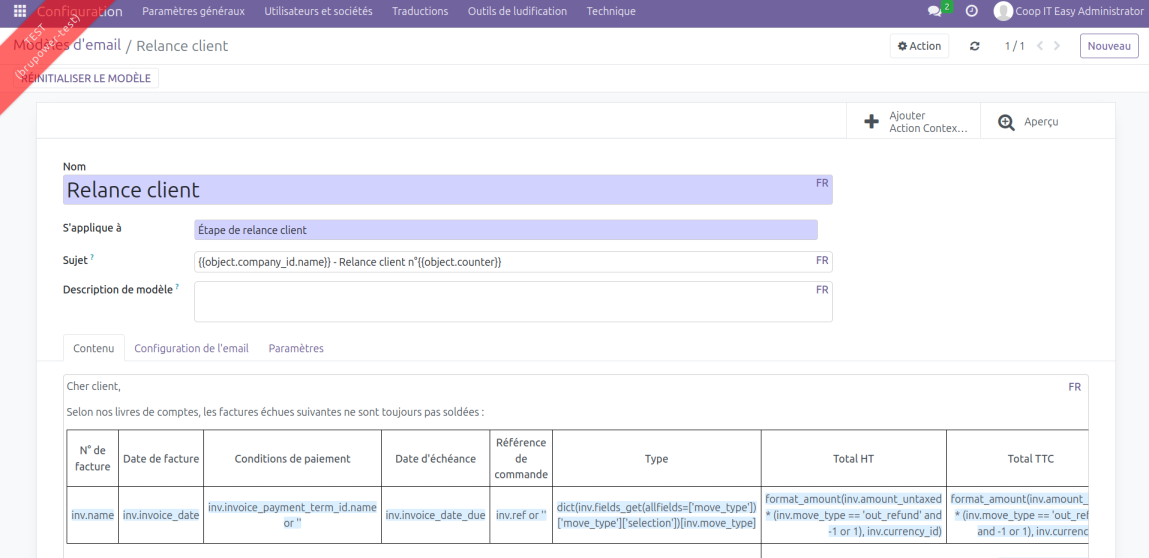The height and width of the screenshot is (558, 1149).
Task: Click the format_amount(inv.amount_untaxed cell
Action: click(854, 515)
